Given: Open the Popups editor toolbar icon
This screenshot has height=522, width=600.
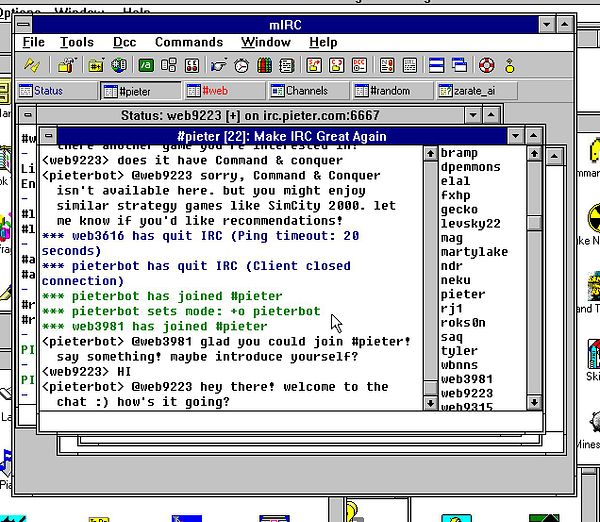Looking at the screenshot, I should click(169, 65).
